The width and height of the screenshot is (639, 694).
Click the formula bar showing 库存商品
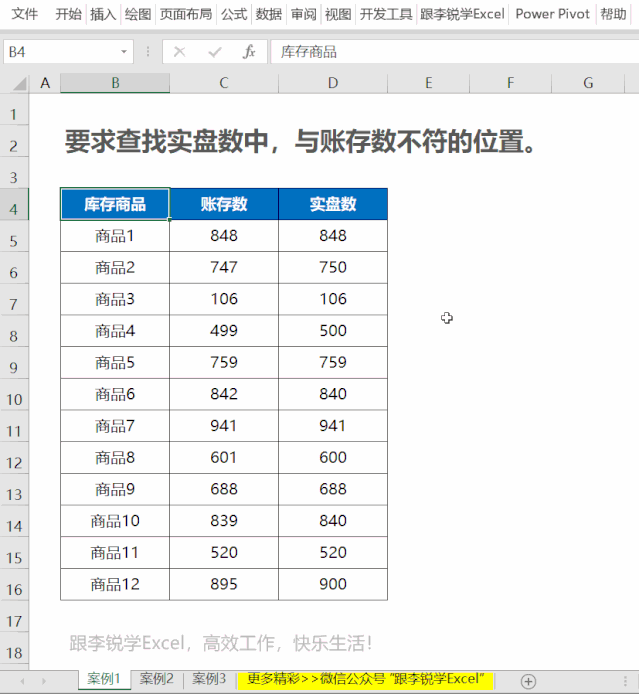click(x=456, y=52)
